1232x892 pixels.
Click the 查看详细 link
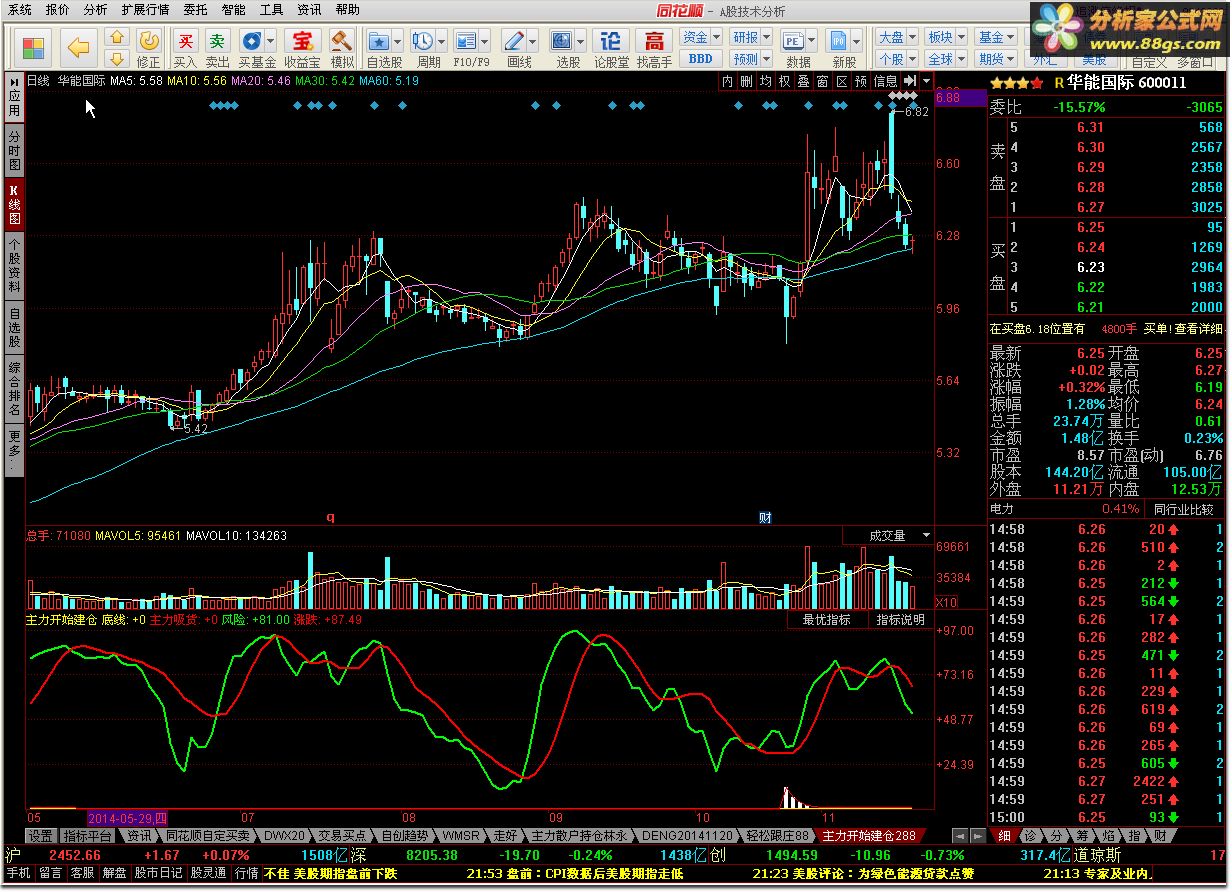pos(1198,328)
